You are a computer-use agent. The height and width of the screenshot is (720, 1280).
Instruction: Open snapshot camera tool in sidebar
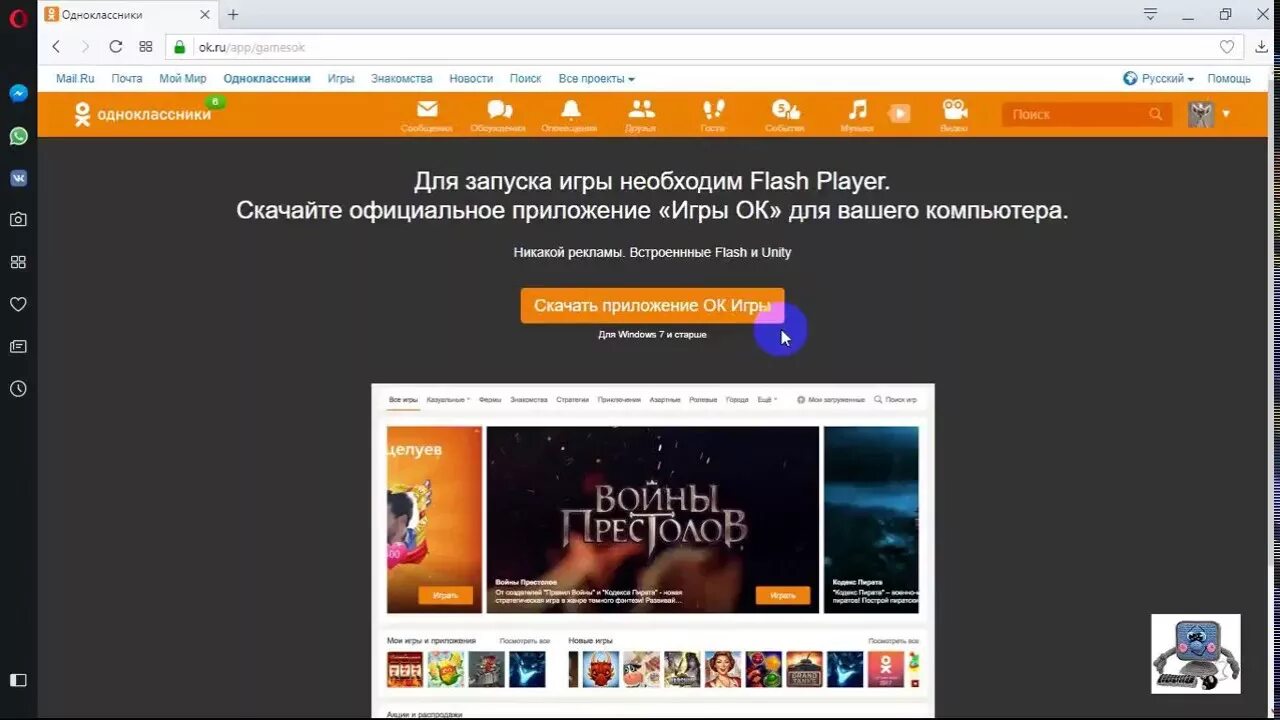(18, 219)
